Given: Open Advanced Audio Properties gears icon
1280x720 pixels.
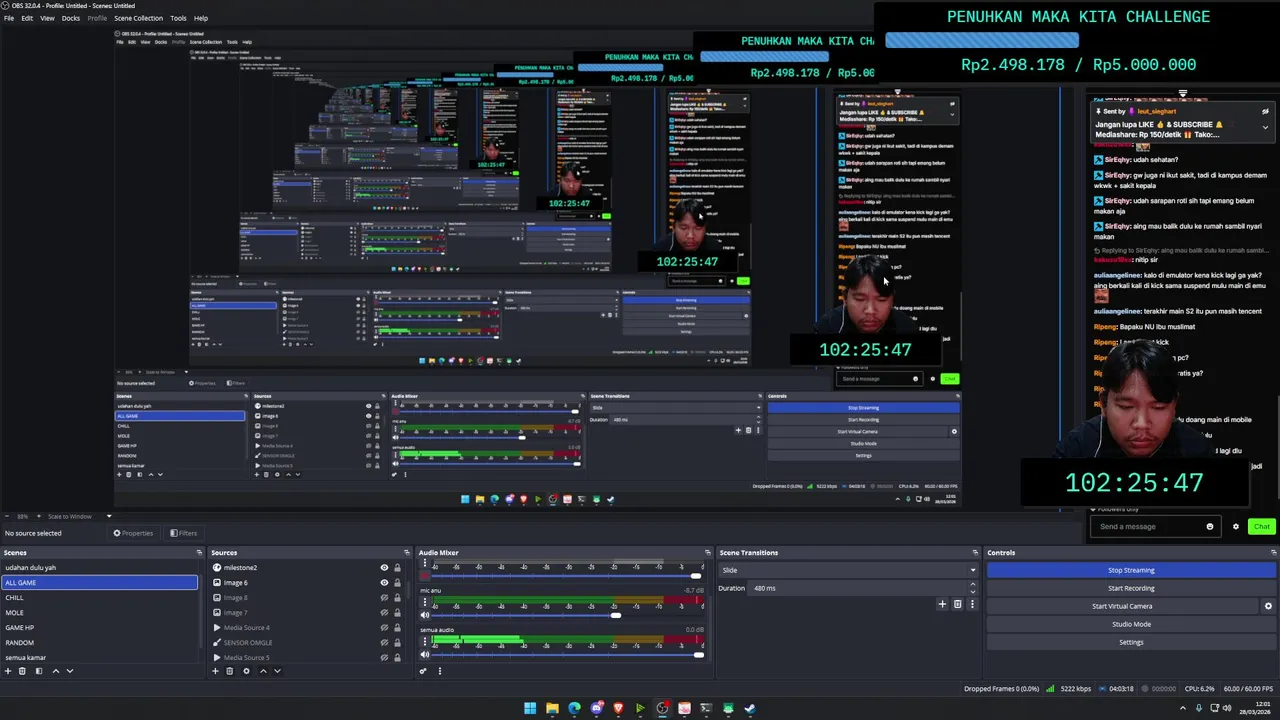Looking at the screenshot, I should point(423,671).
